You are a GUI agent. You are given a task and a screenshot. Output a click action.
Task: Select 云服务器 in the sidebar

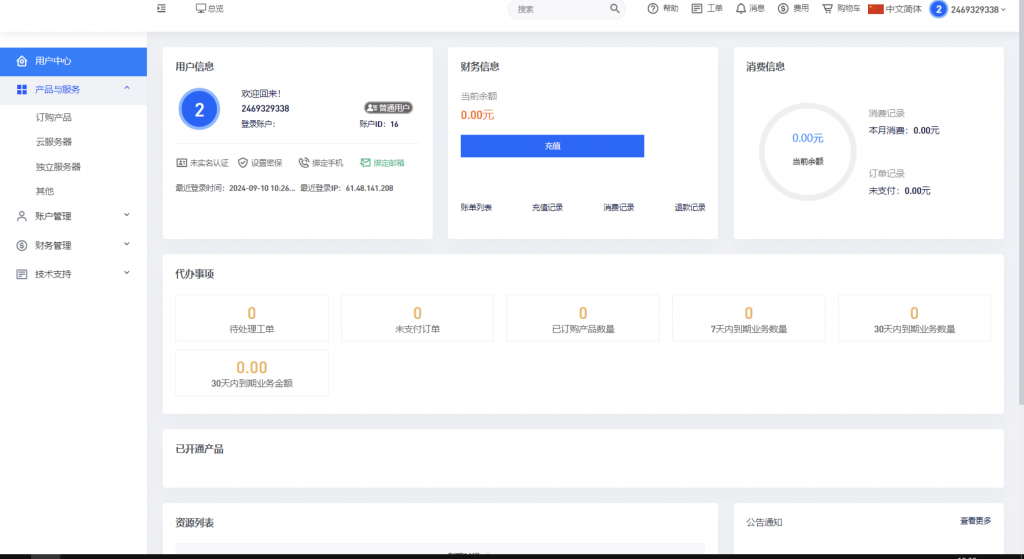pos(54,142)
